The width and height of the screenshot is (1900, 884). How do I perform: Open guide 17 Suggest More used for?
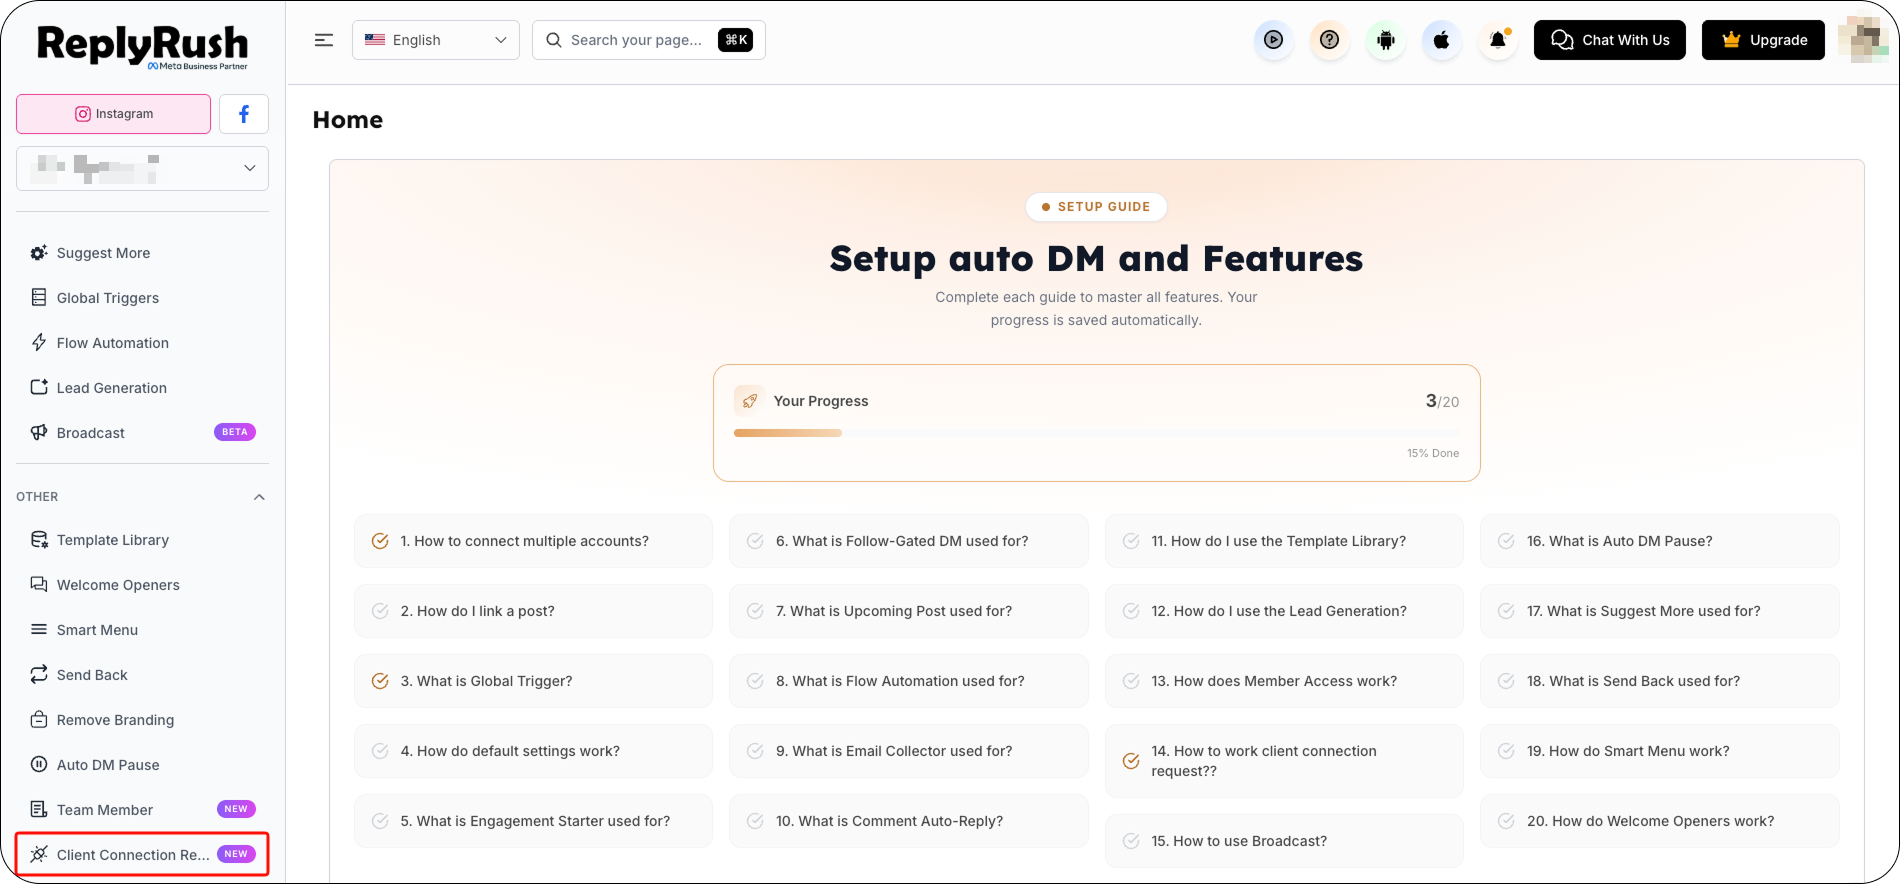[x=1660, y=611]
